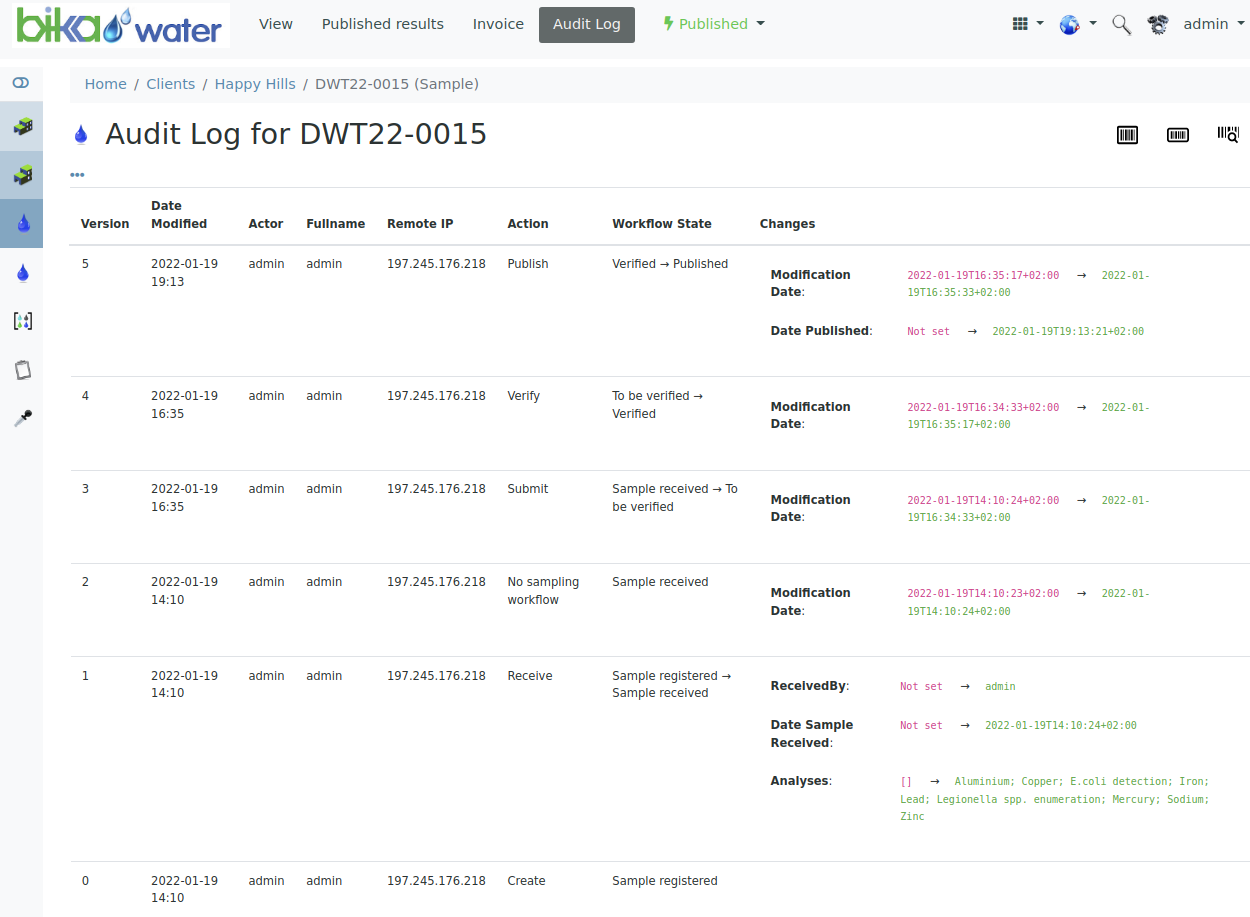Click the bracketed droplets sidebar icon

click(x=22, y=321)
